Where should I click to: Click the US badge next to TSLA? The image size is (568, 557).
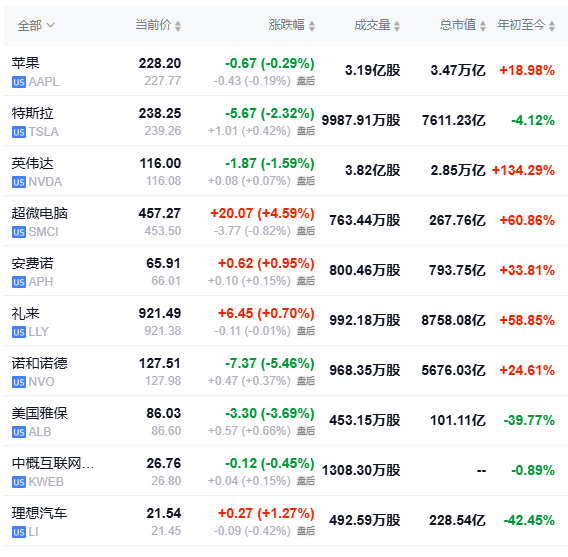coord(19,132)
